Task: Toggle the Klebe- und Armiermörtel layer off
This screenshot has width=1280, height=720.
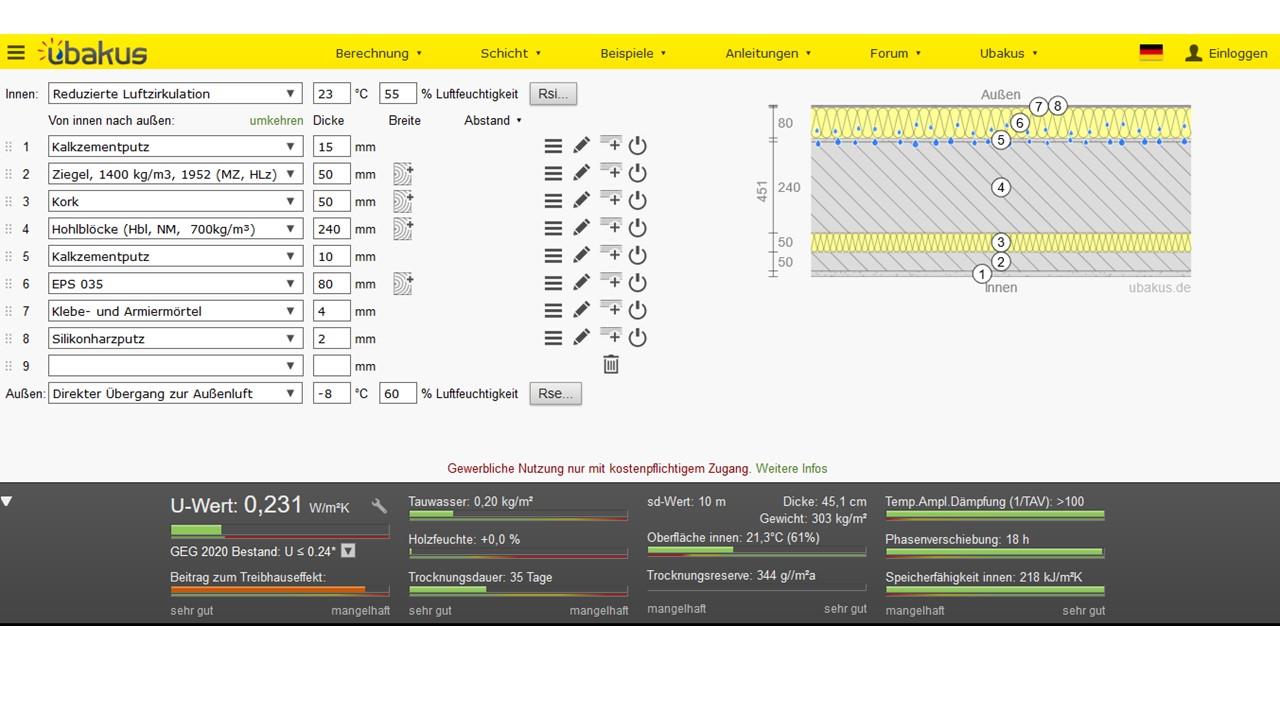Action: point(637,311)
